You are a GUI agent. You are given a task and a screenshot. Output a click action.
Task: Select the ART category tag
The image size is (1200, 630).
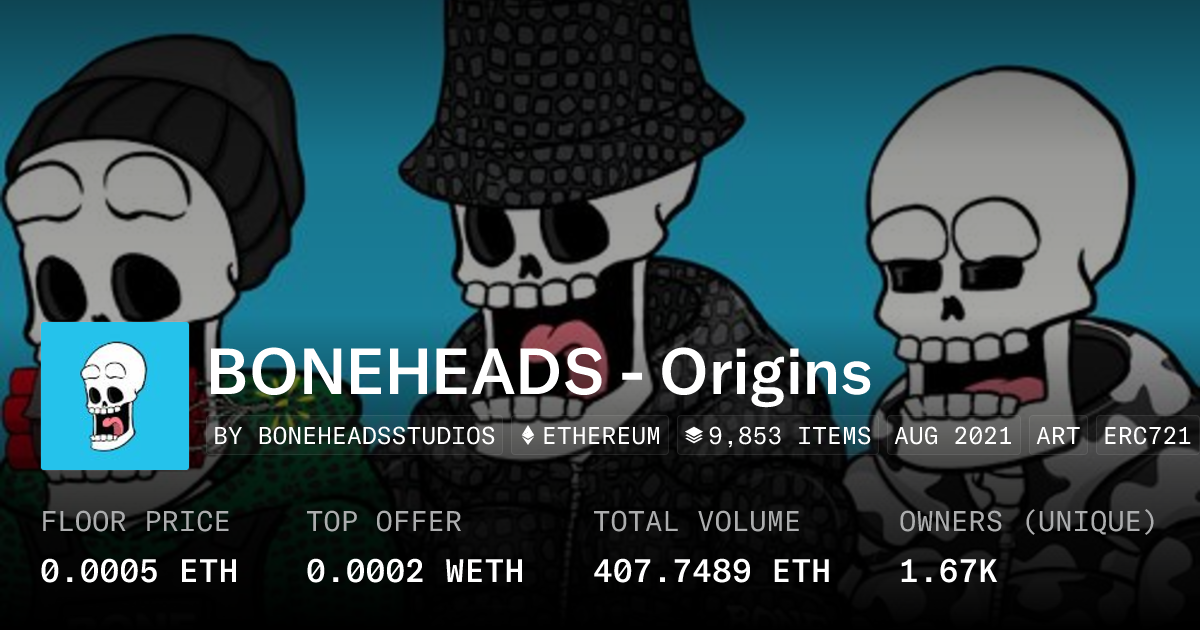[1058, 436]
